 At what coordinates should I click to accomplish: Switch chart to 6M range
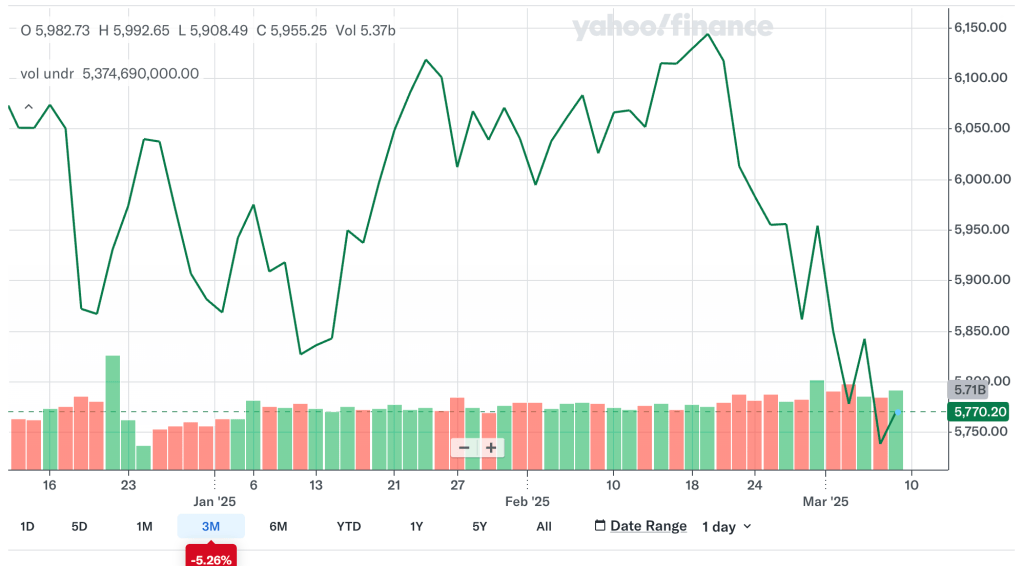coord(278,526)
